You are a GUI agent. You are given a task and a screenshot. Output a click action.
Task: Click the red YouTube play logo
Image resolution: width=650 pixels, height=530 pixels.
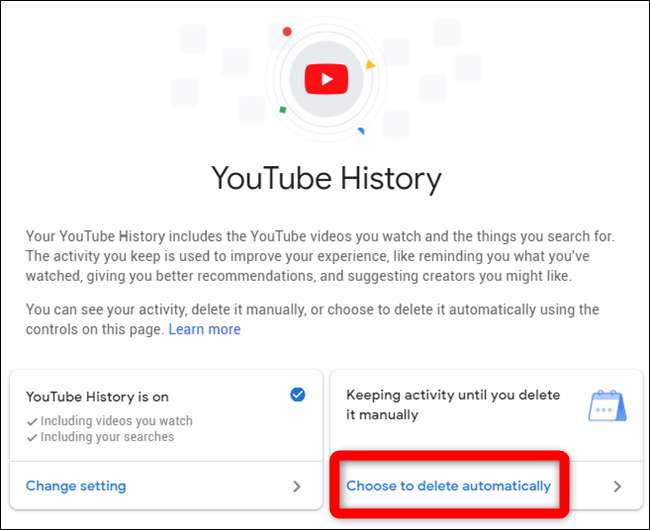point(326,78)
